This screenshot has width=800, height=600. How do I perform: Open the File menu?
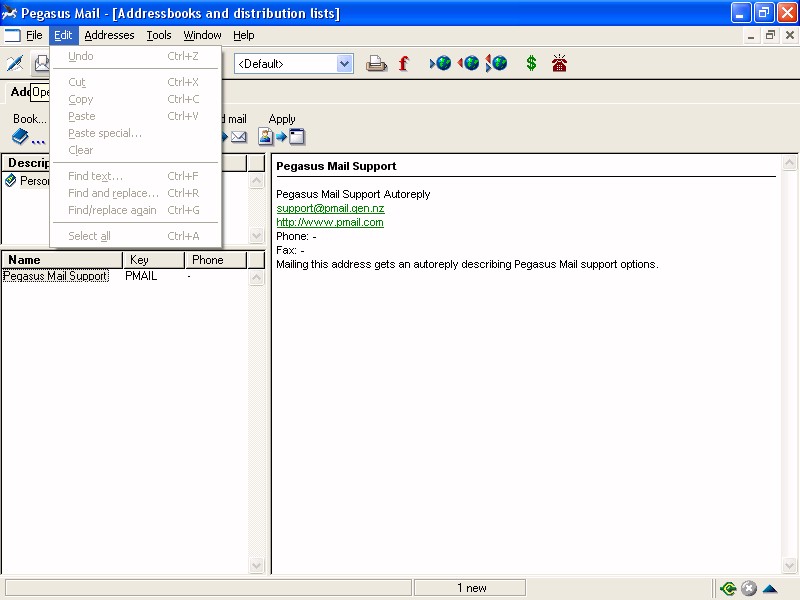click(34, 35)
